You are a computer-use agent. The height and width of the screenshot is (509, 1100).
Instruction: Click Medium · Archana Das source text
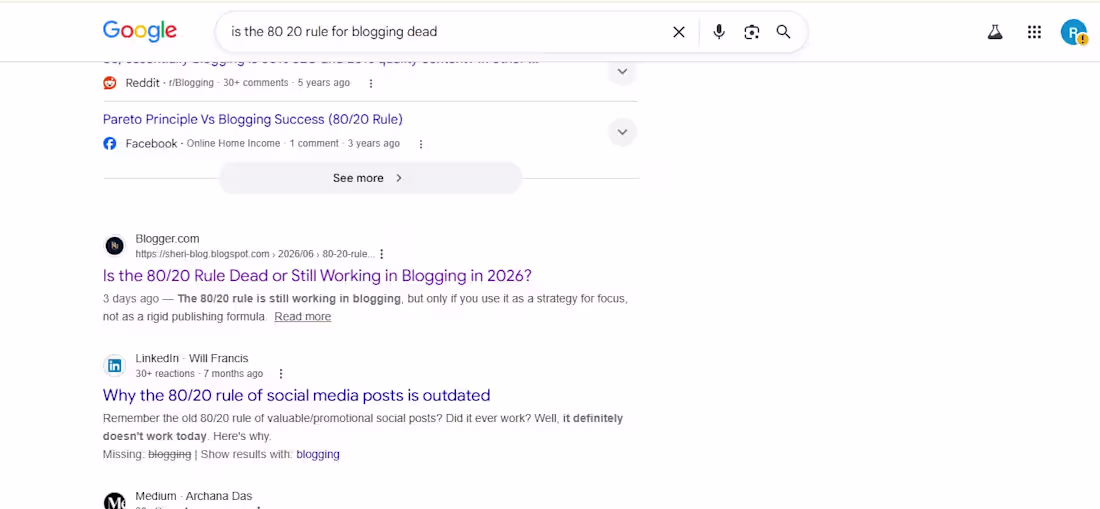click(x=194, y=496)
